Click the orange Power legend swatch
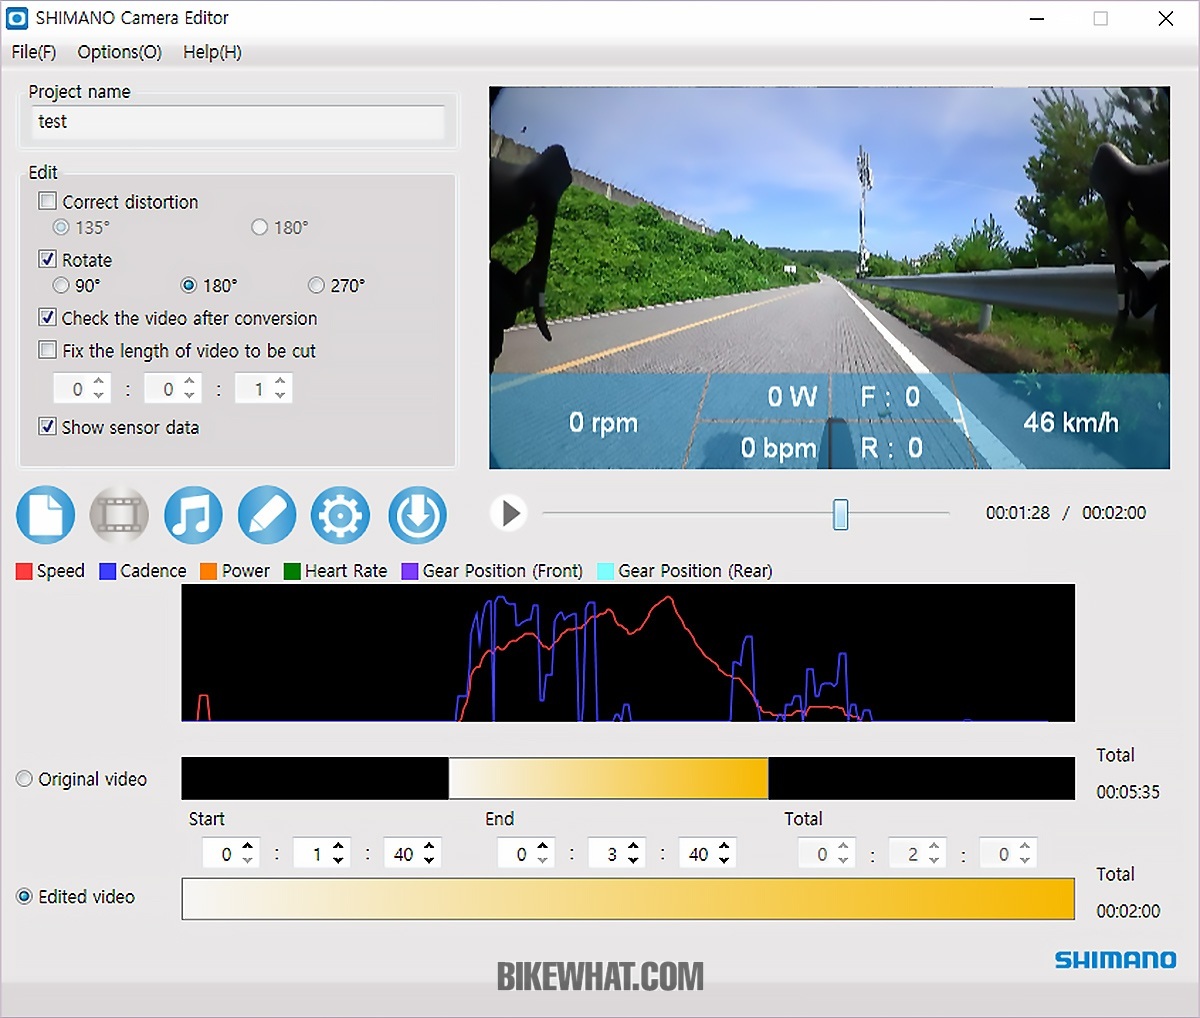 pyautogui.click(x=208, y=571)
